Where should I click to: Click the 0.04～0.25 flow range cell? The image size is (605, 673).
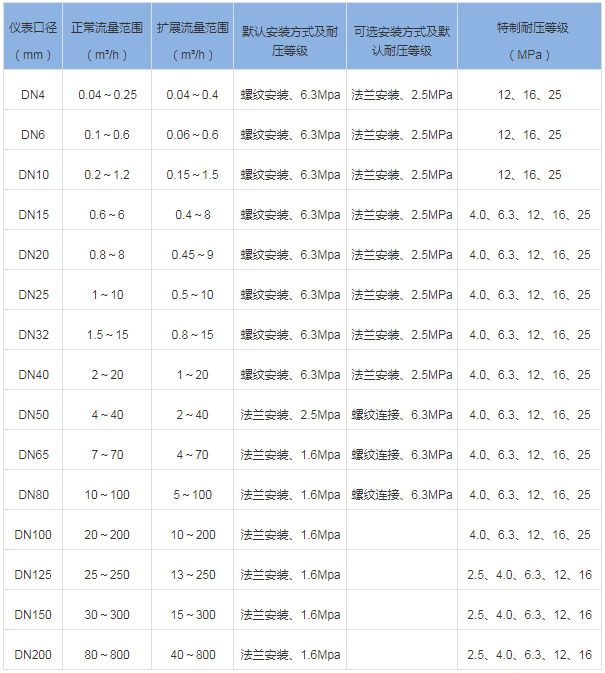pyautogui.click(x=106, y=95)
